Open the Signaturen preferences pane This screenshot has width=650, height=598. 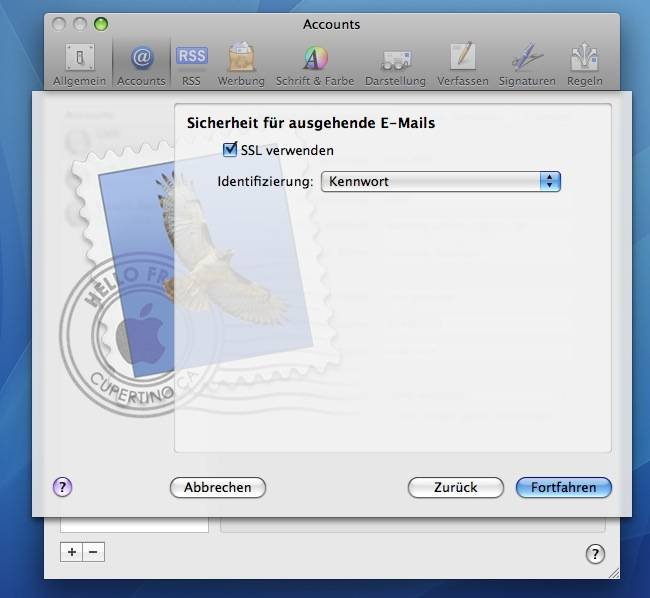click(x=525, y=64)
